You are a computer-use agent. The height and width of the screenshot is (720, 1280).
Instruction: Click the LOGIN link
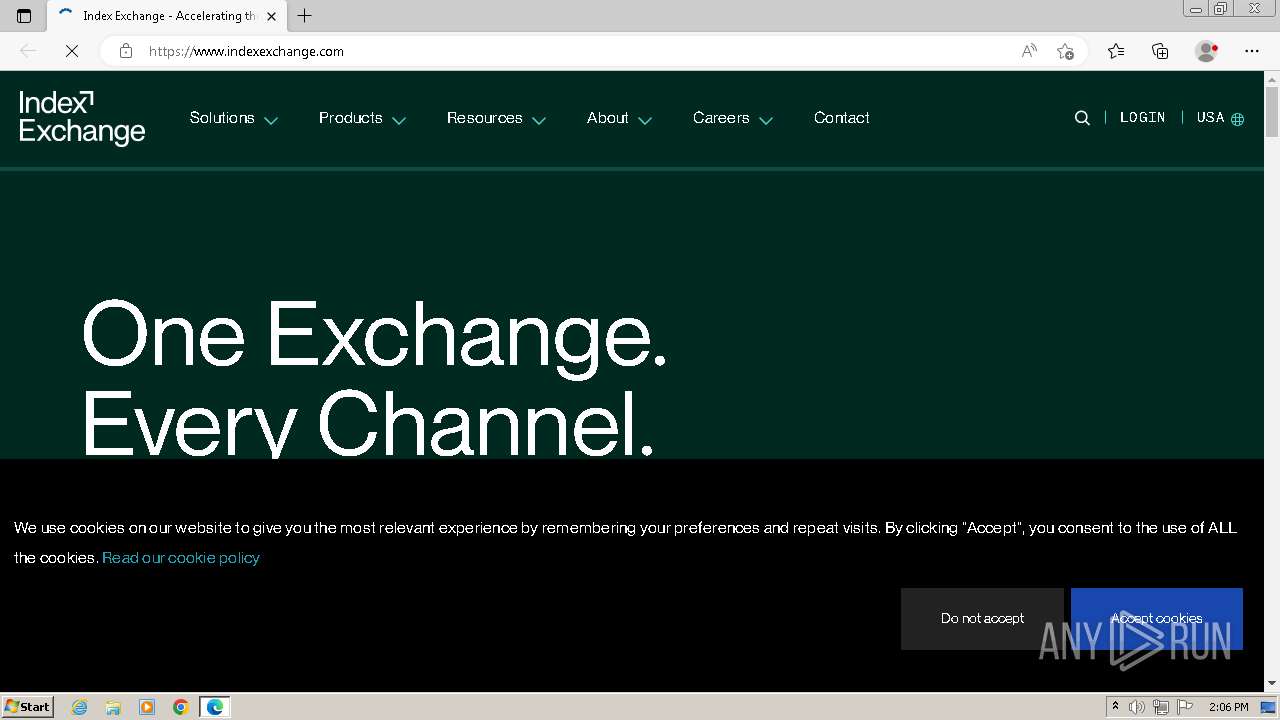[x=1142, y=117]
